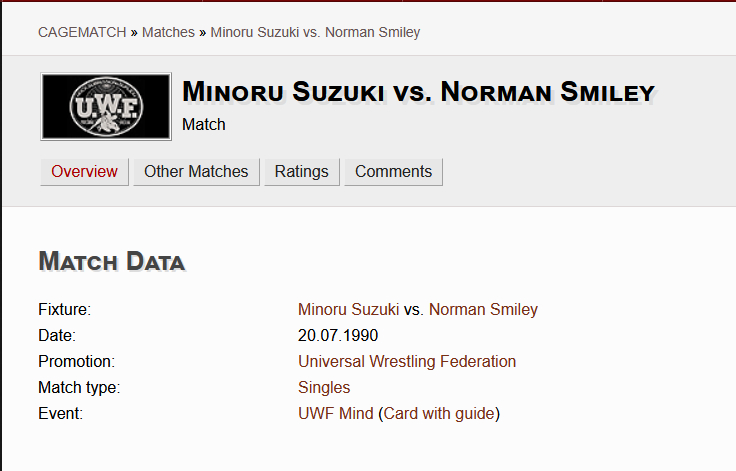The width and height of the screenshot is (736, 471).
Task: Select the match name in the breadcrumb
Action: click(x=314, y=32)
